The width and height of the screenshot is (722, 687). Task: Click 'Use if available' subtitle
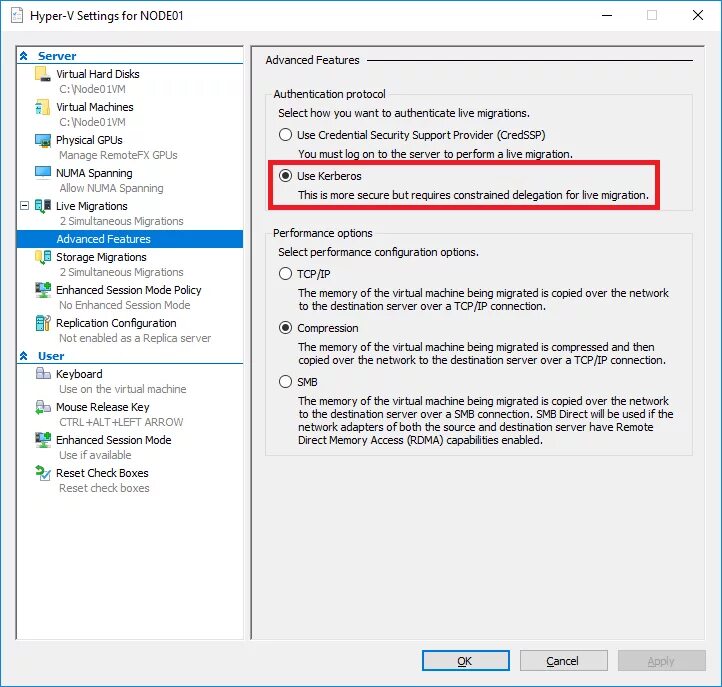pyautogui.click(x=95, y=455)
